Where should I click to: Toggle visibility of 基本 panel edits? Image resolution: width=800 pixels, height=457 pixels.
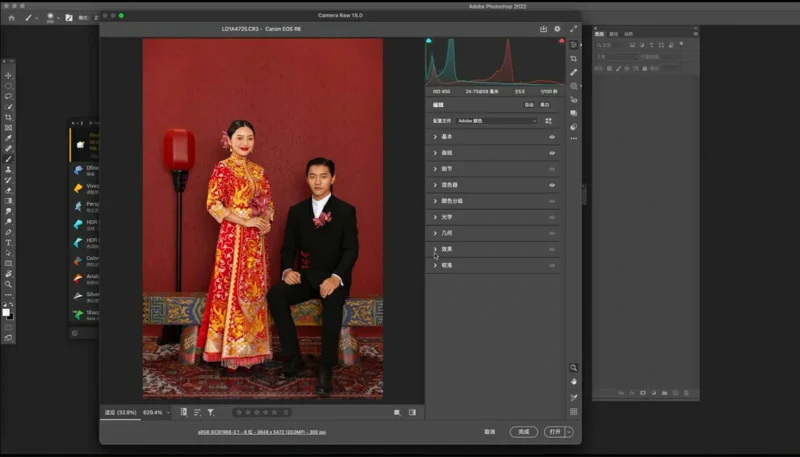[x=551, y=136]
